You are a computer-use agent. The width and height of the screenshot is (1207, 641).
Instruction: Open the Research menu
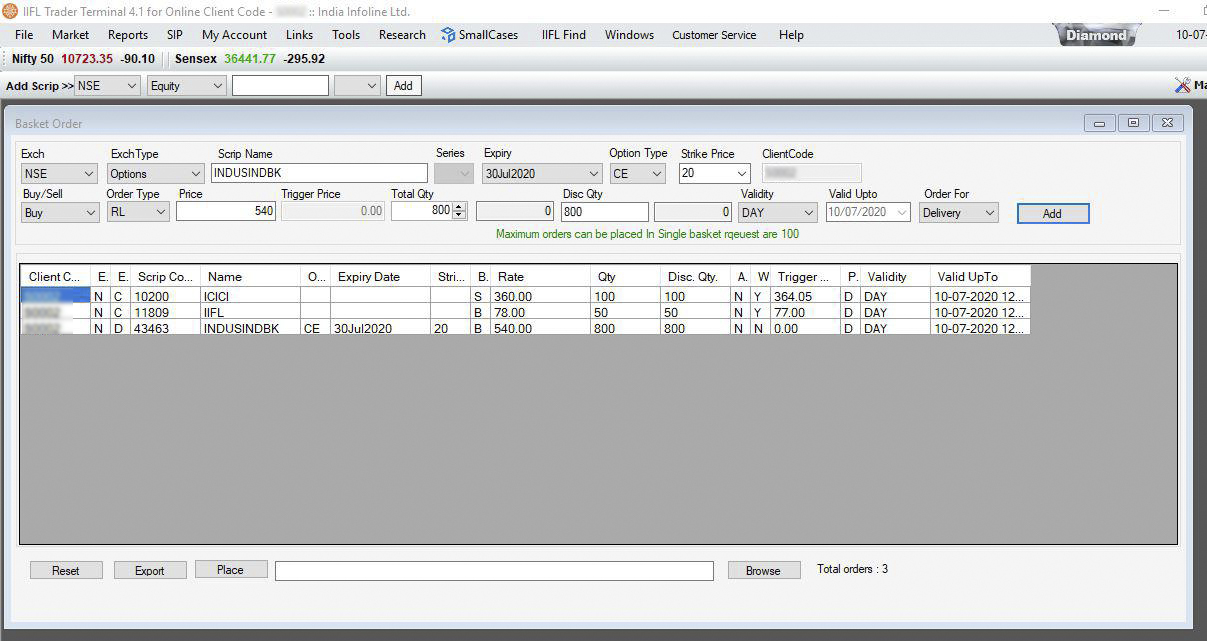402,35
